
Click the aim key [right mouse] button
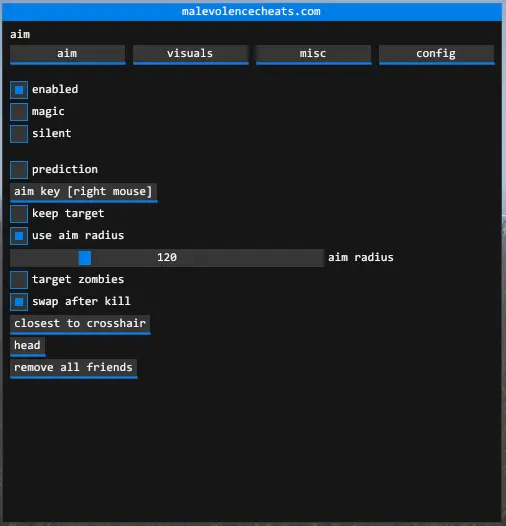tap(84, 192)
